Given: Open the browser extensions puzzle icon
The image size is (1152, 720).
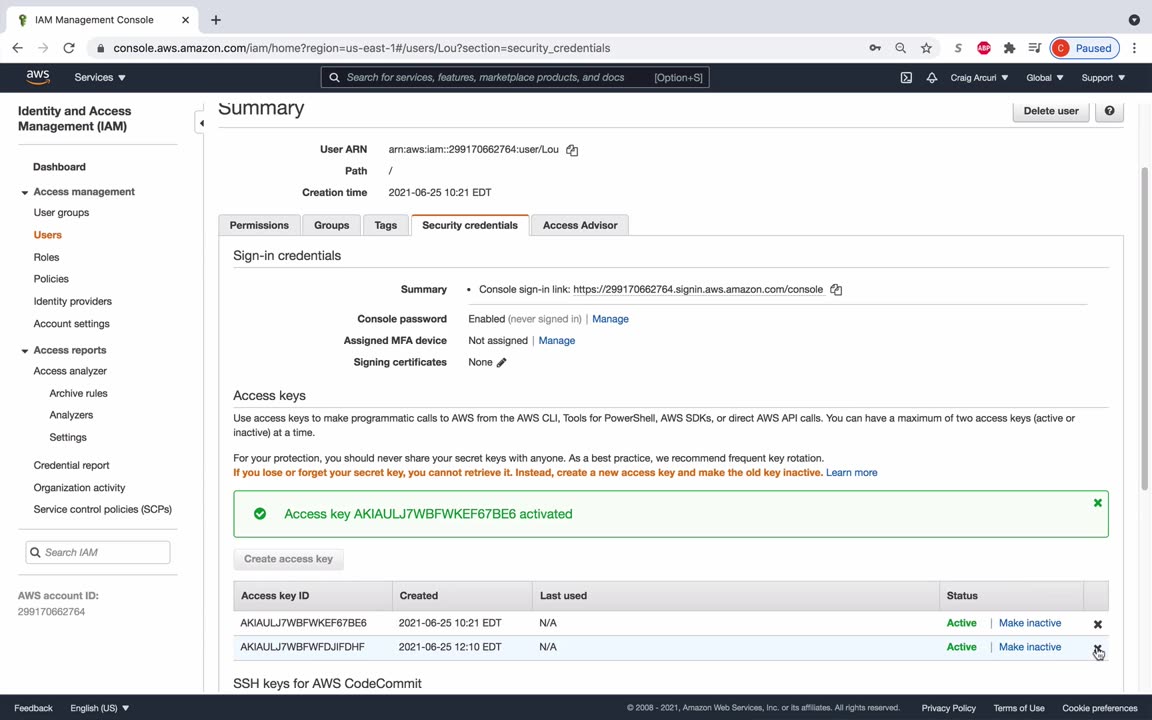Looking at the screenshot, I should click(1009, 48).
